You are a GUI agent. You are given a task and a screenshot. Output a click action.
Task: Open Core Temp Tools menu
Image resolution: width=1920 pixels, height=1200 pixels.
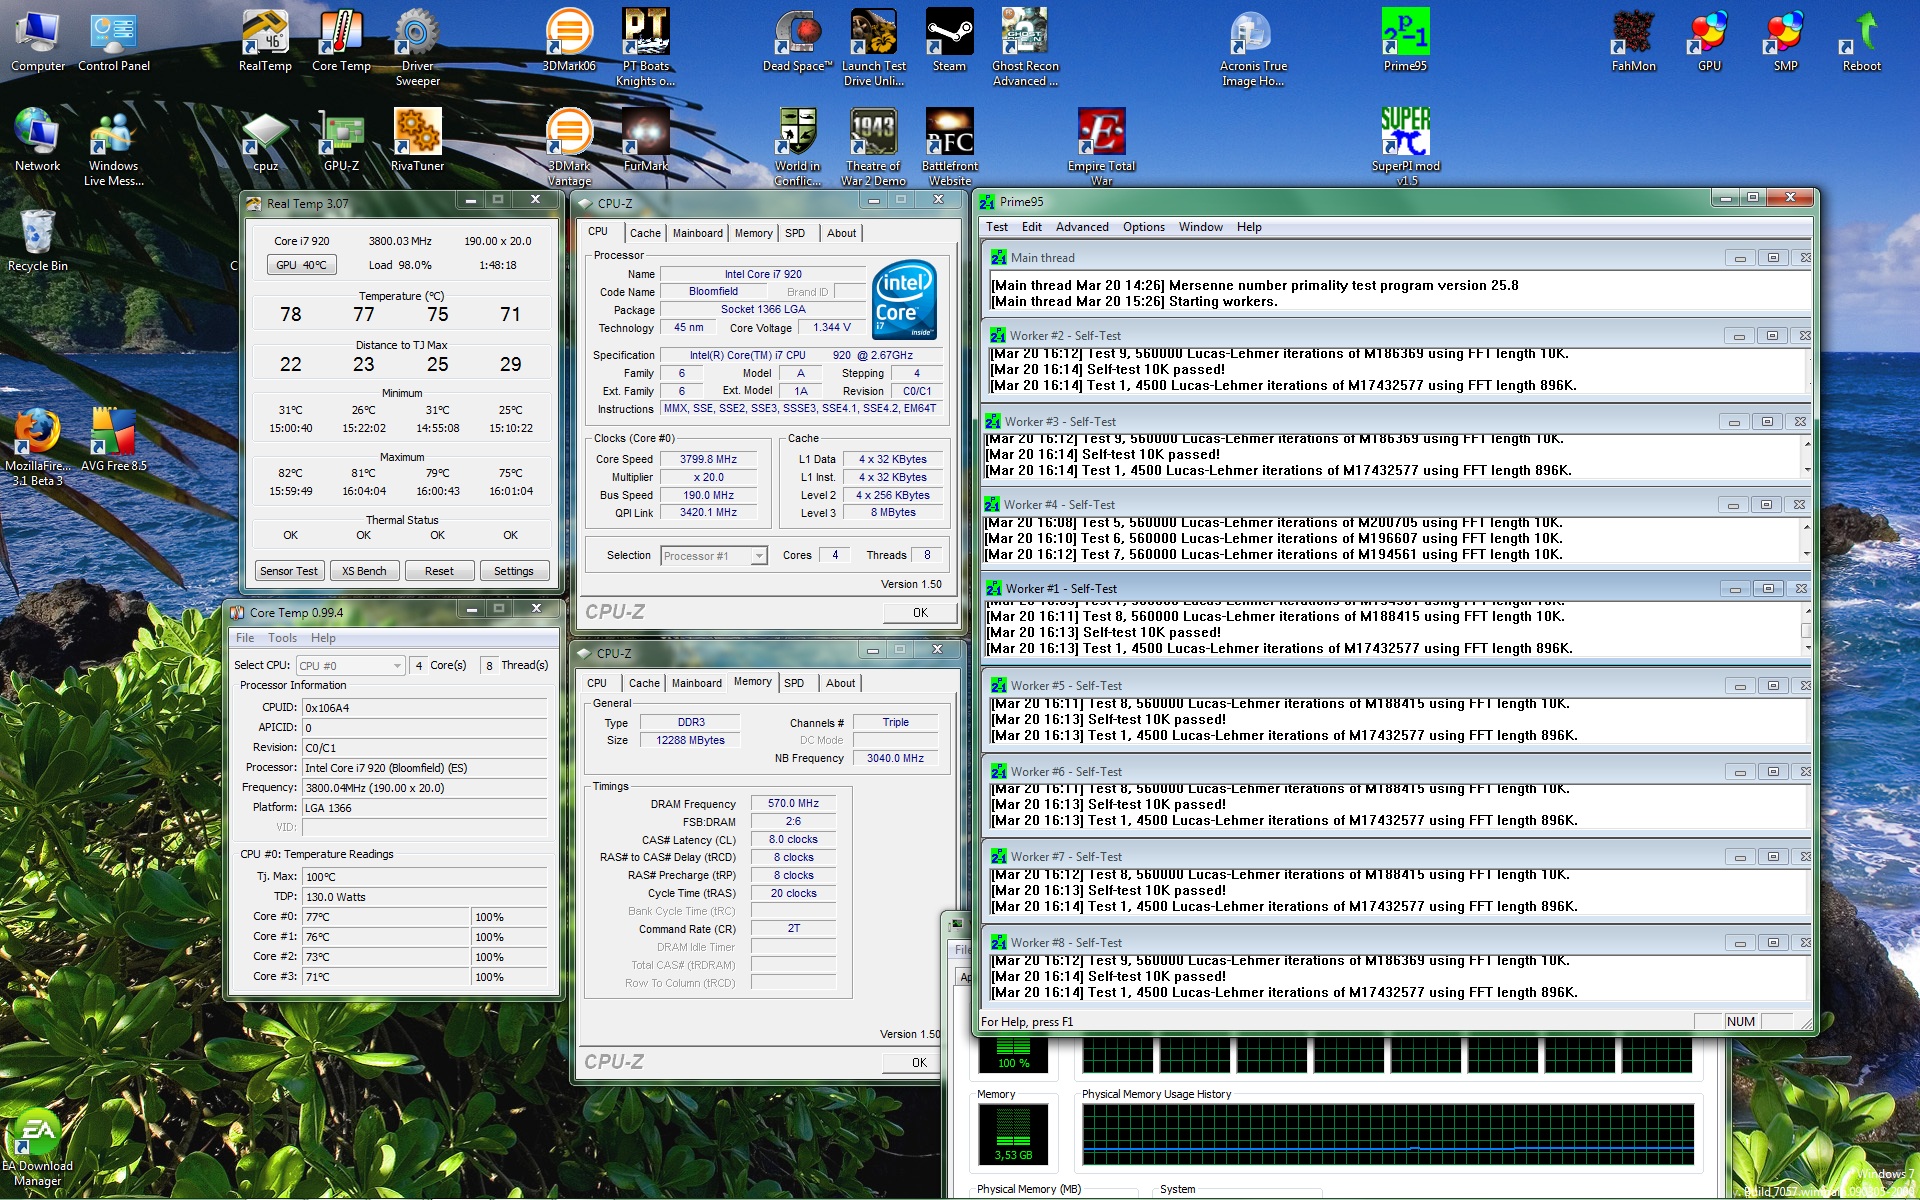282,638
